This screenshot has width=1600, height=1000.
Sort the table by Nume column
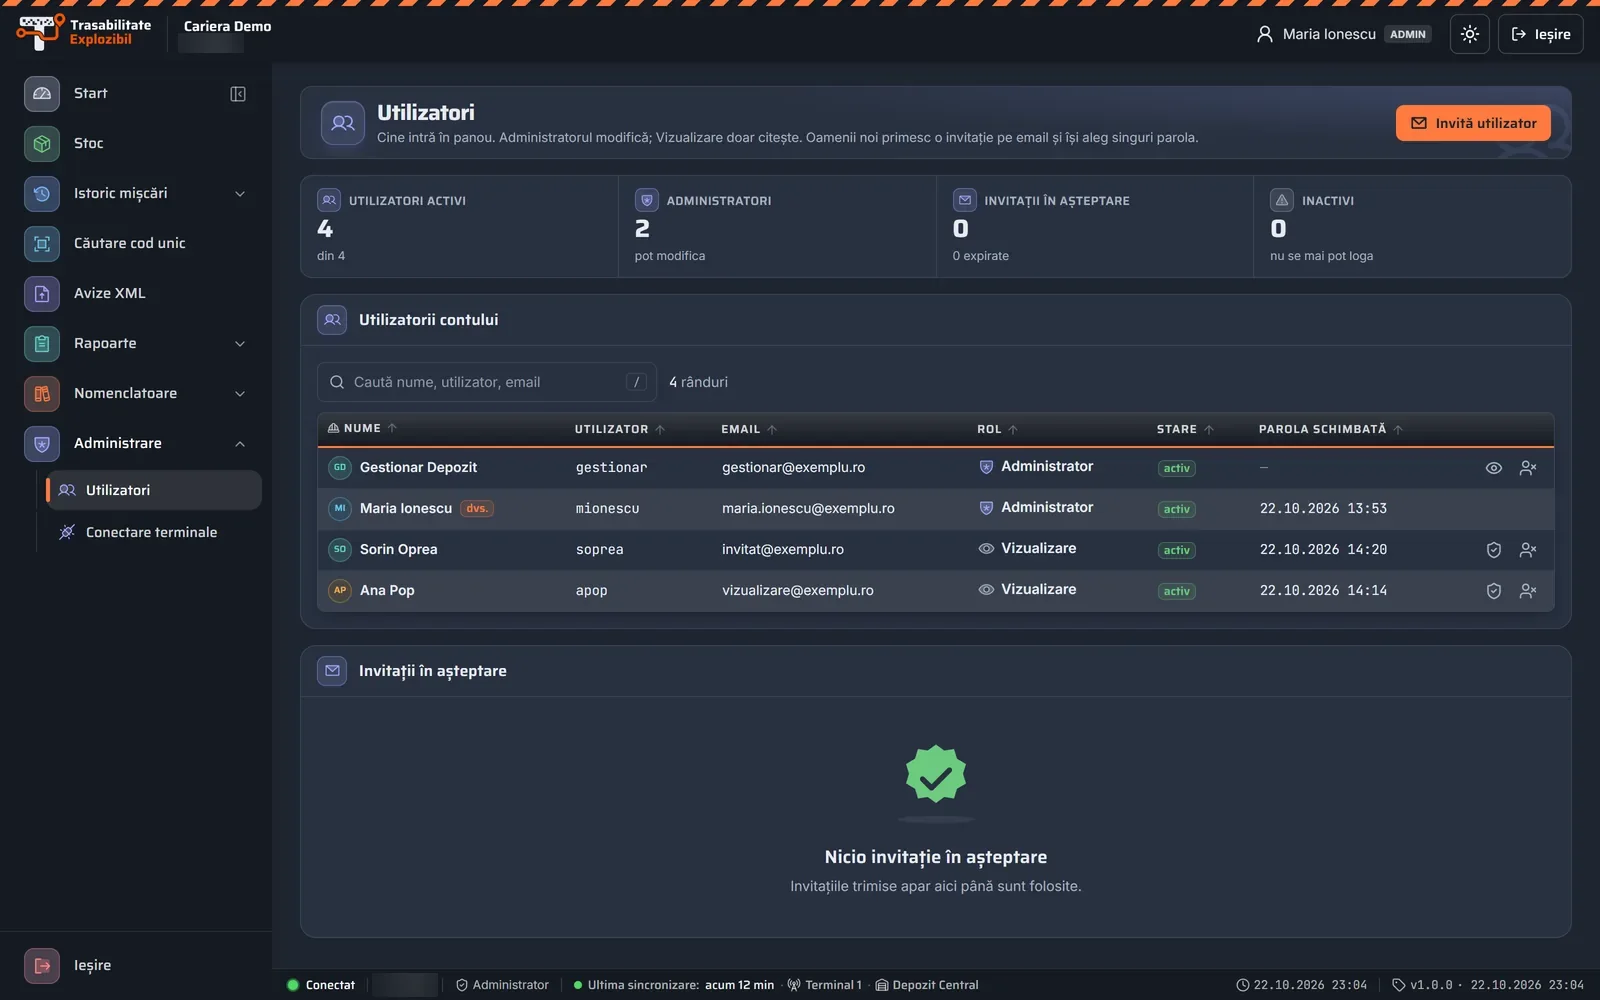pos(362,428)
